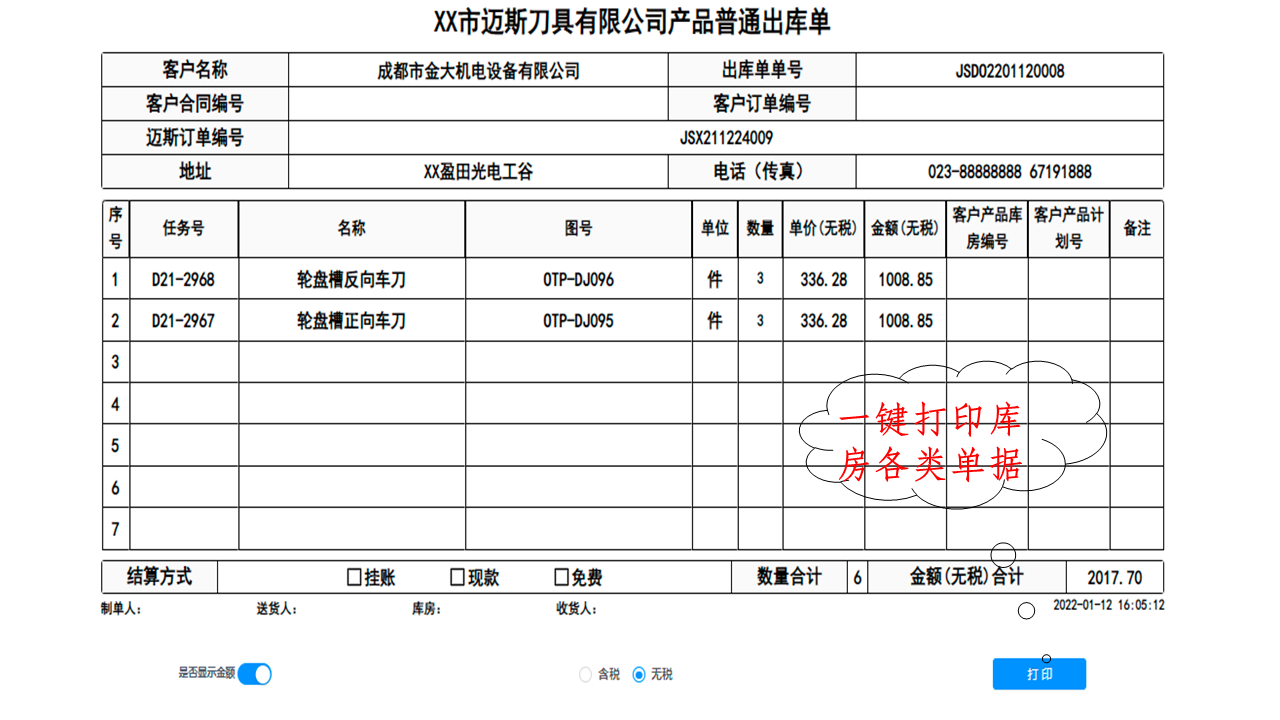Click quantity total value 6
Viewport: 1280px width, 720px height.
point(858,578)
